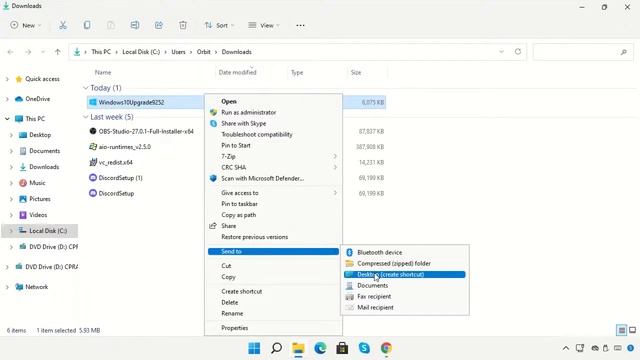
Task: Click This PC breadcrumb segment
Action: point(101,52)
